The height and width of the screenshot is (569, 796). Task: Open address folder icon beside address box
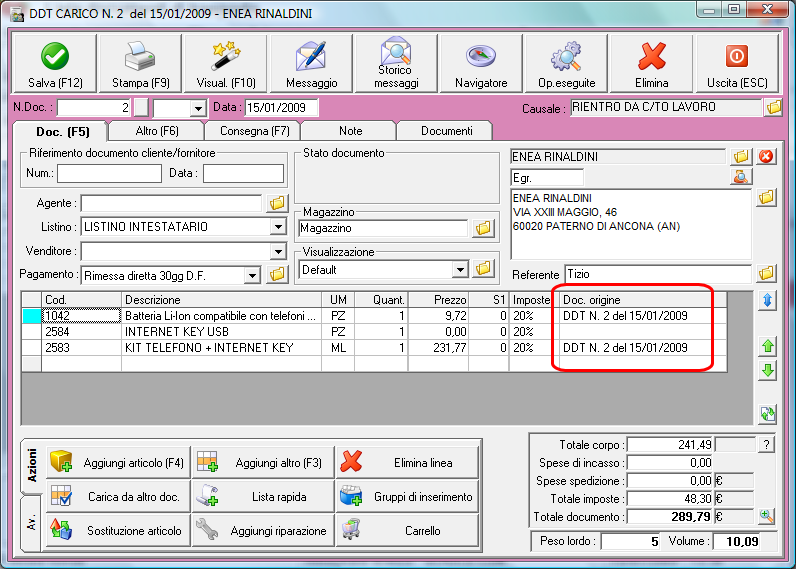767,197
